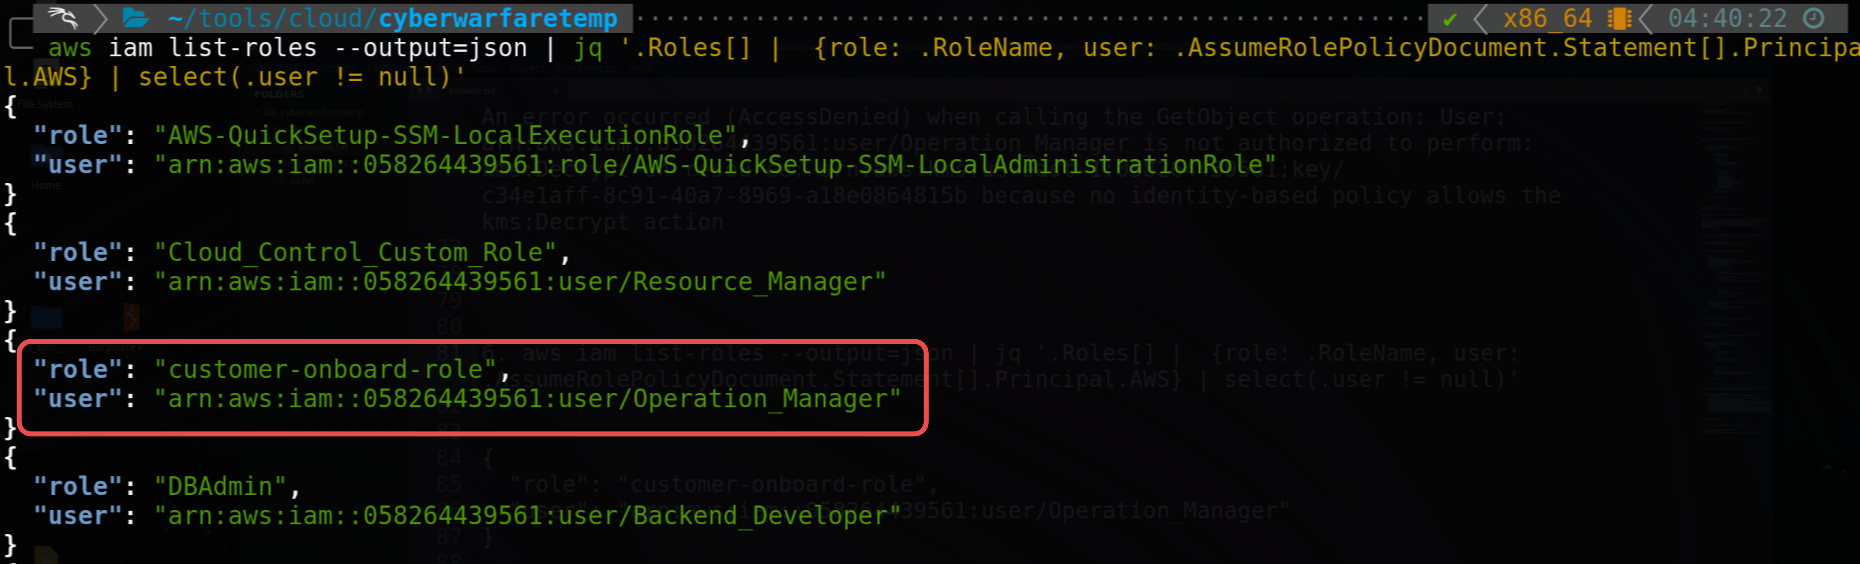Click the Kali dragon logo in prompt
The image size is (1860, 564).
point(63,17)
